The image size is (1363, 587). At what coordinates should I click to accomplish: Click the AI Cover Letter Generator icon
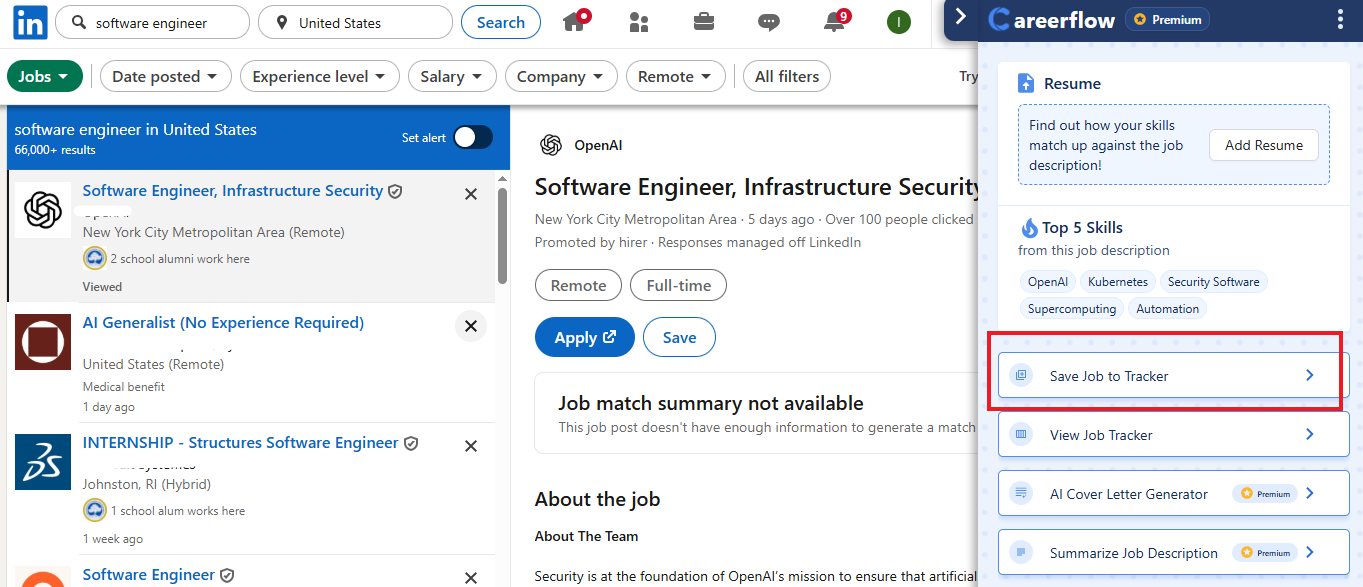click(1021, 494)
